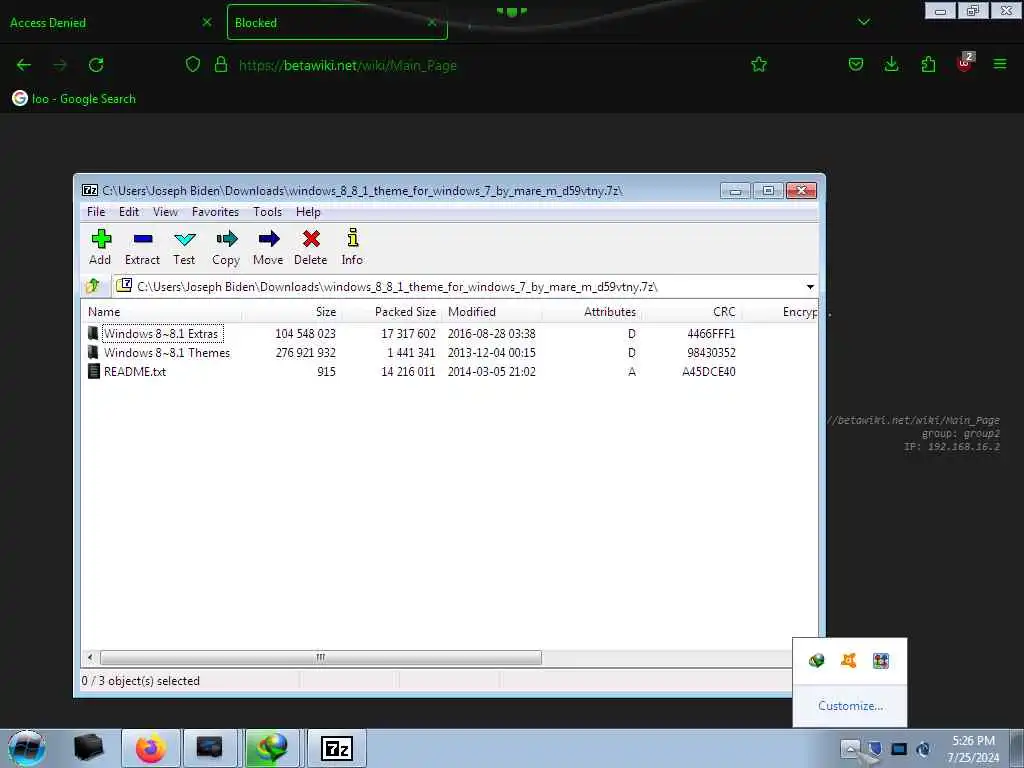Click the swirl tray icon beside the clock
Screen dimensions: 1024x768
click(923, 748)
